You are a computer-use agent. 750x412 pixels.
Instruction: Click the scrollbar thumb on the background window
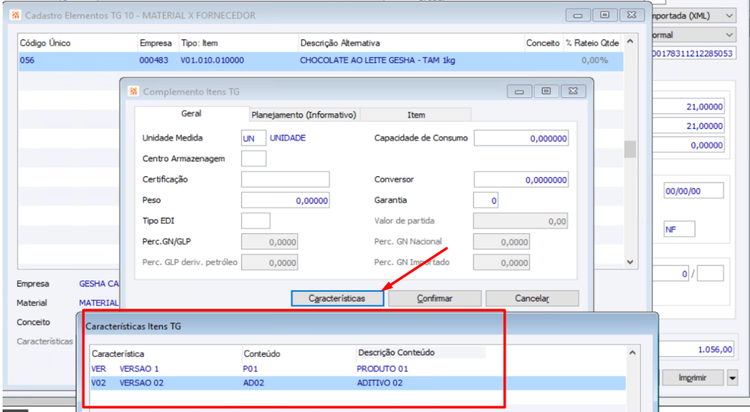pos(630,149)
